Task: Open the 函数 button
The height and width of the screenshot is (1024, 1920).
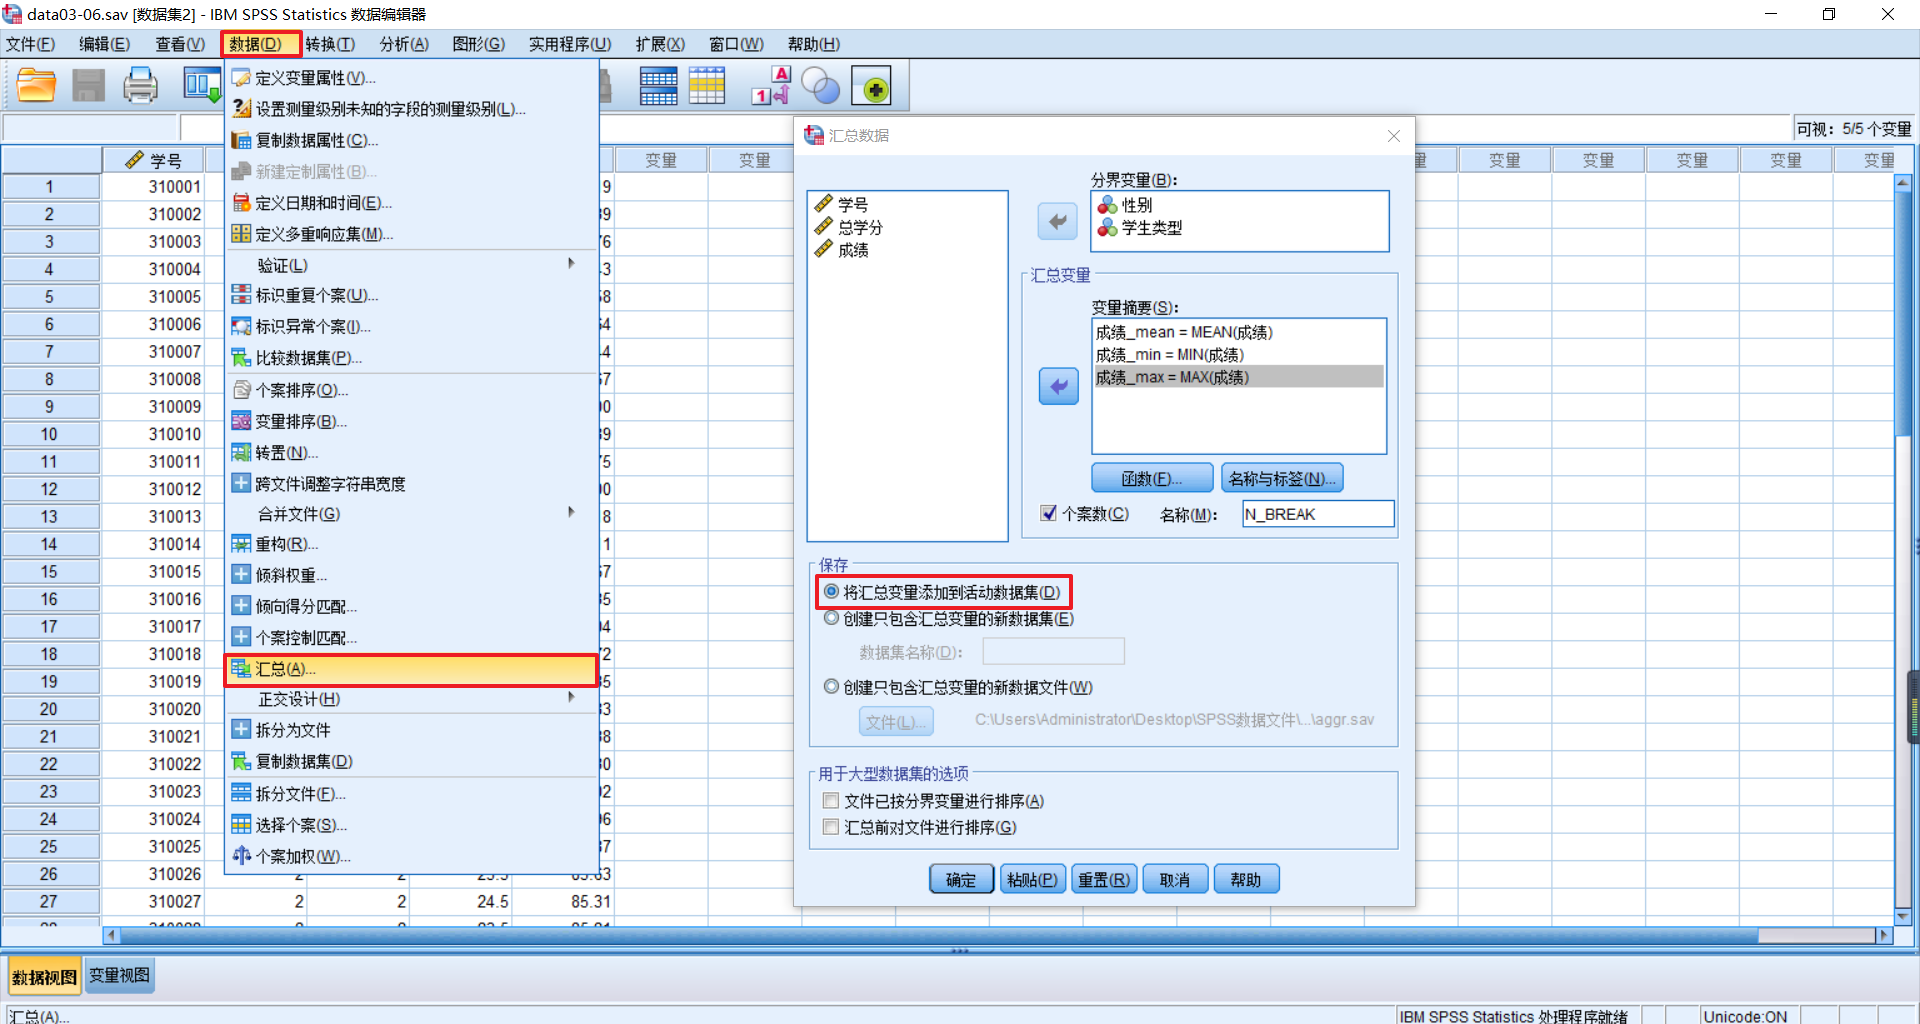Action: tap(1152, 479)
